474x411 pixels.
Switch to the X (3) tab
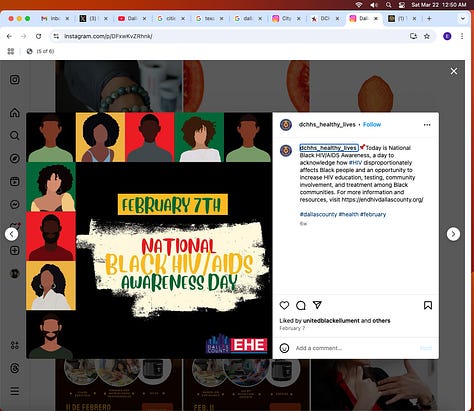[93, 19]
